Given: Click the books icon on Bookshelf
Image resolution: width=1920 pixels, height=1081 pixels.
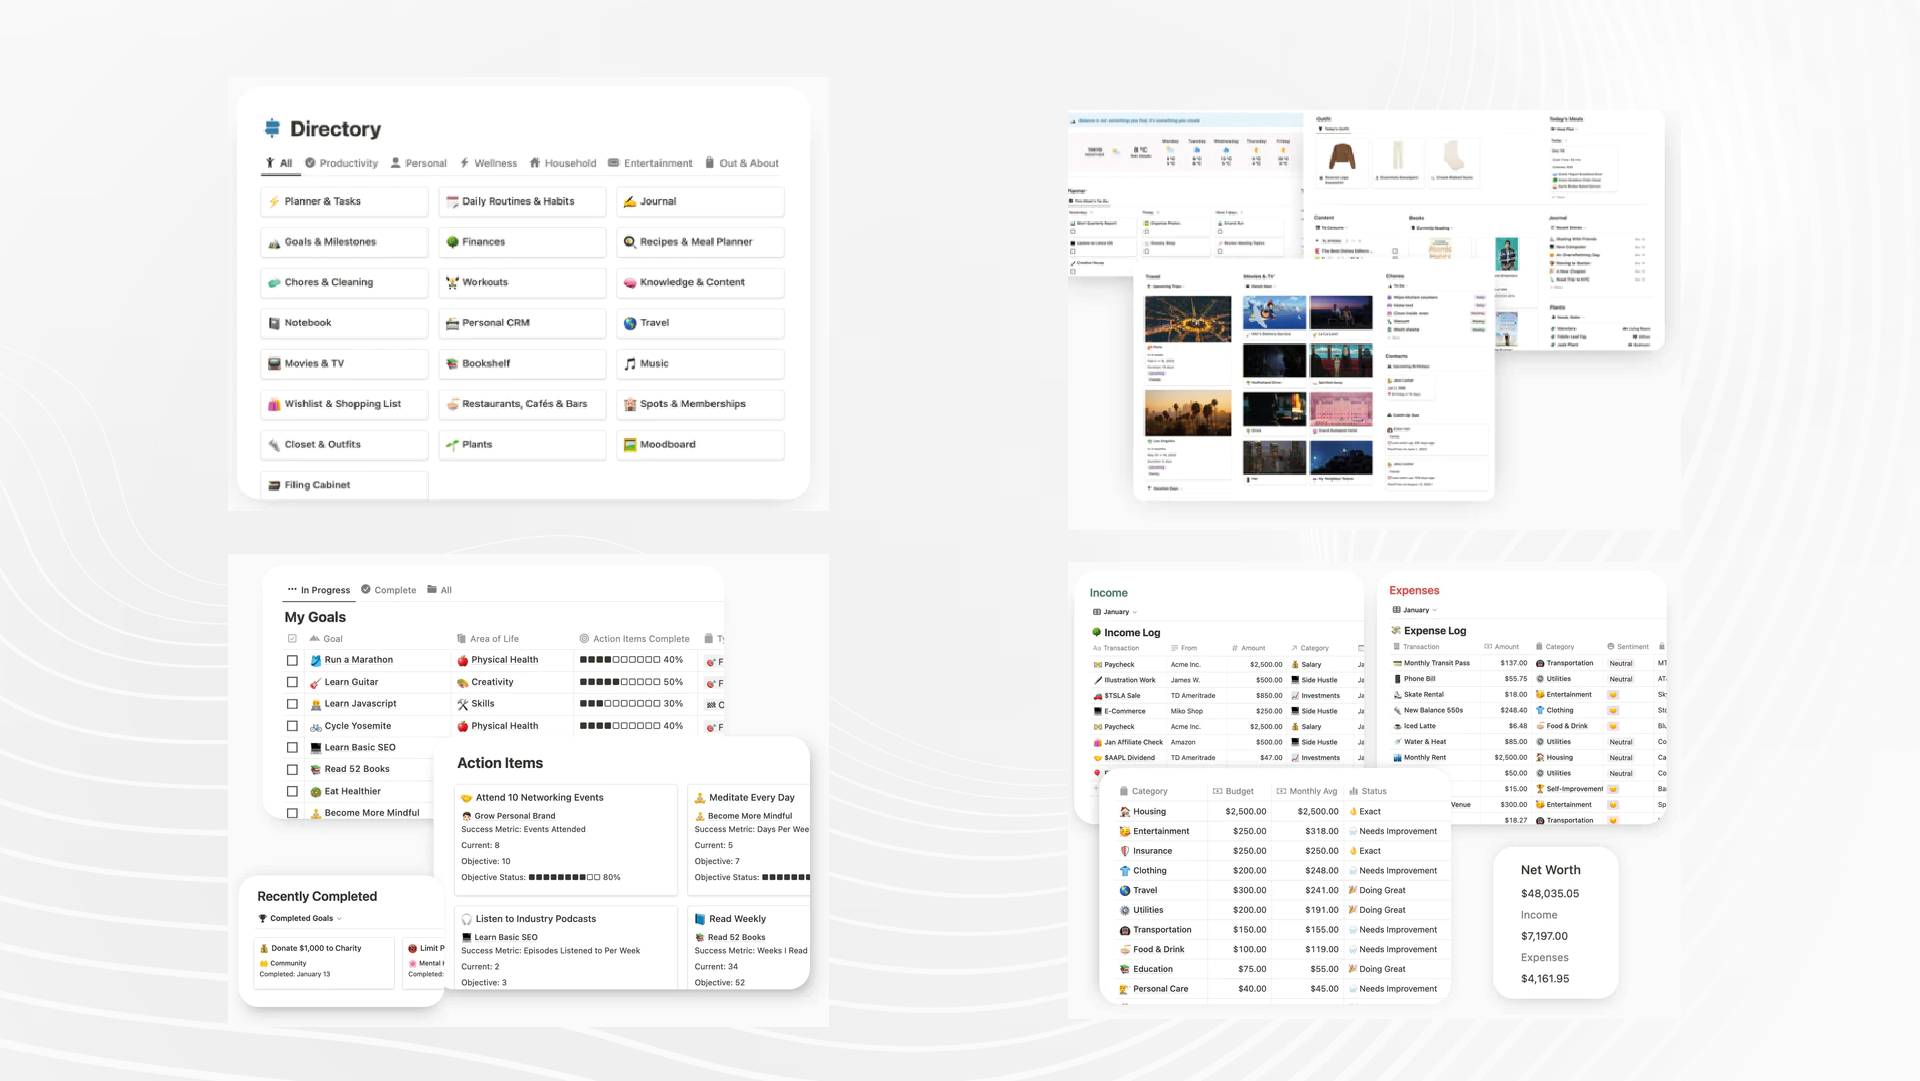Looking at the screenshot, I should (452, 364).
